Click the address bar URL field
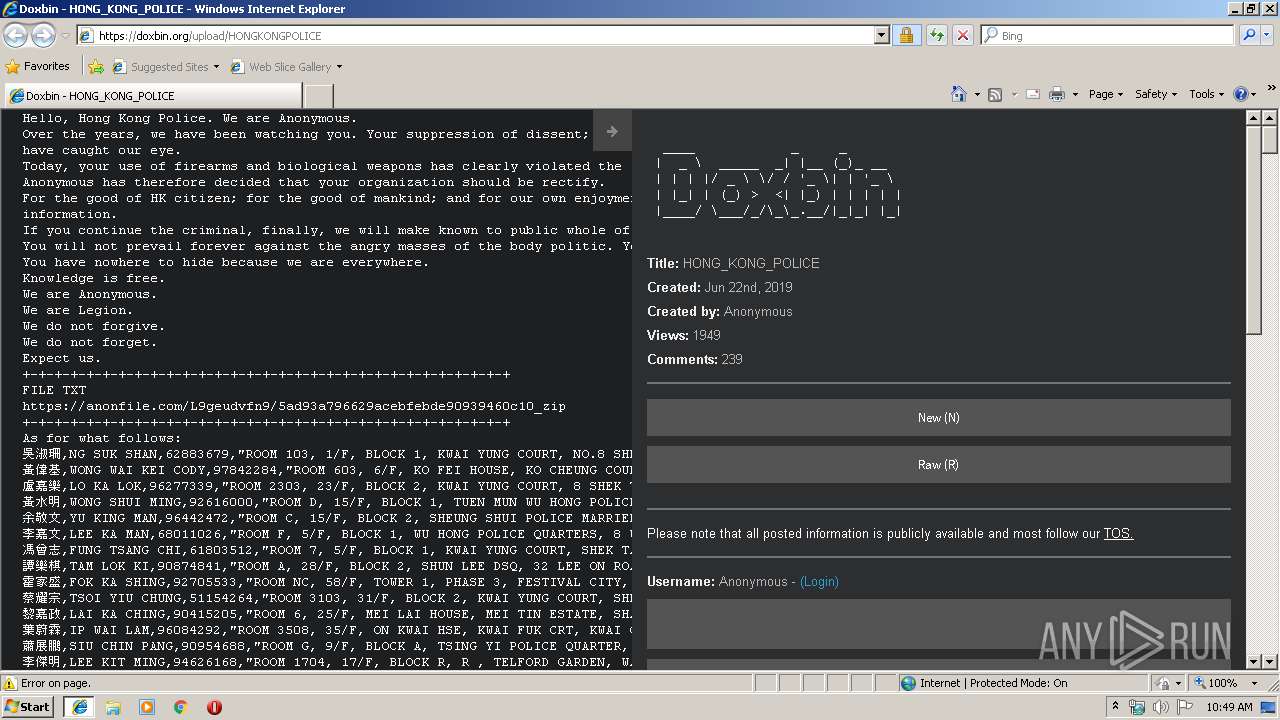 click(x=475, y=35)
